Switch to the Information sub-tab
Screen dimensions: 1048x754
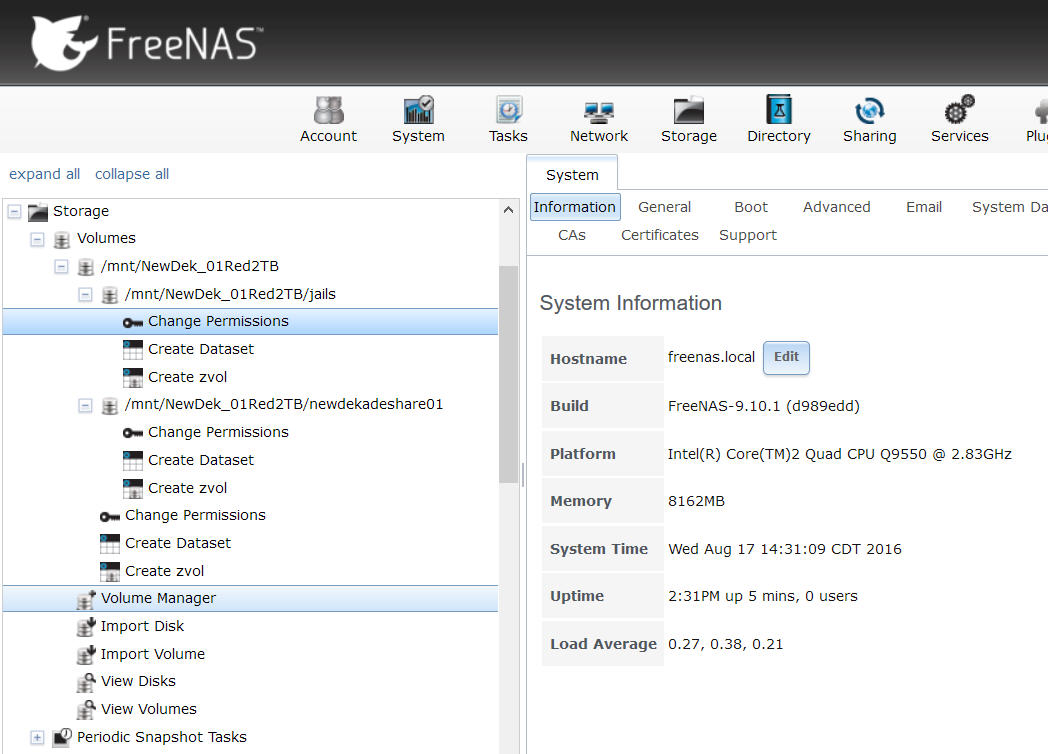(x=575, y=207)
